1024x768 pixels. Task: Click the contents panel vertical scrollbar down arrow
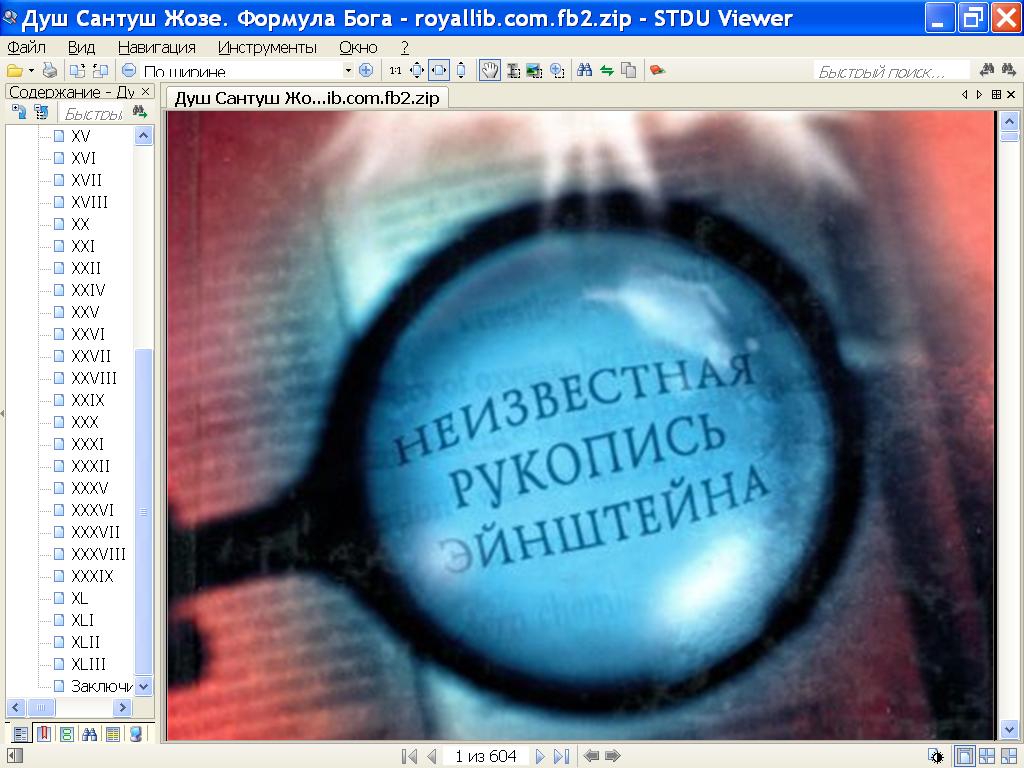[x=144, y=686]
